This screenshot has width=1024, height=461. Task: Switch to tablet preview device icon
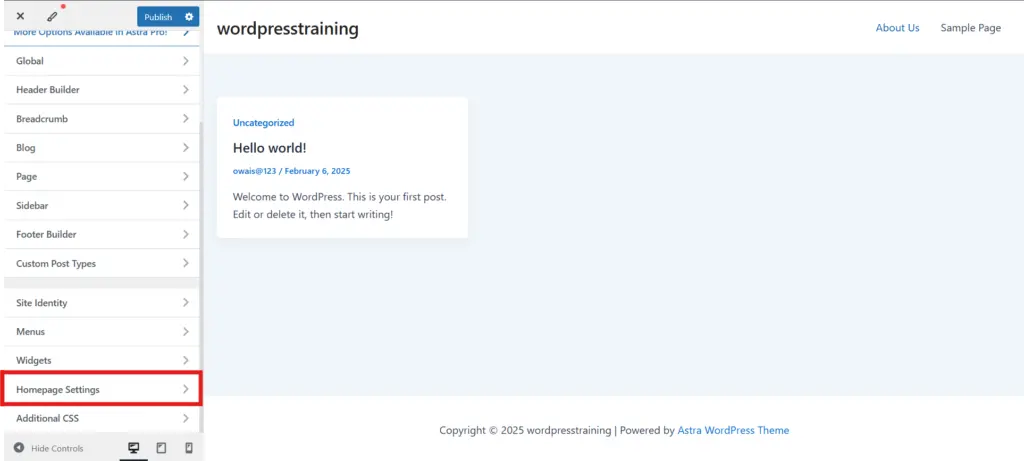click(x=161, y=448)
